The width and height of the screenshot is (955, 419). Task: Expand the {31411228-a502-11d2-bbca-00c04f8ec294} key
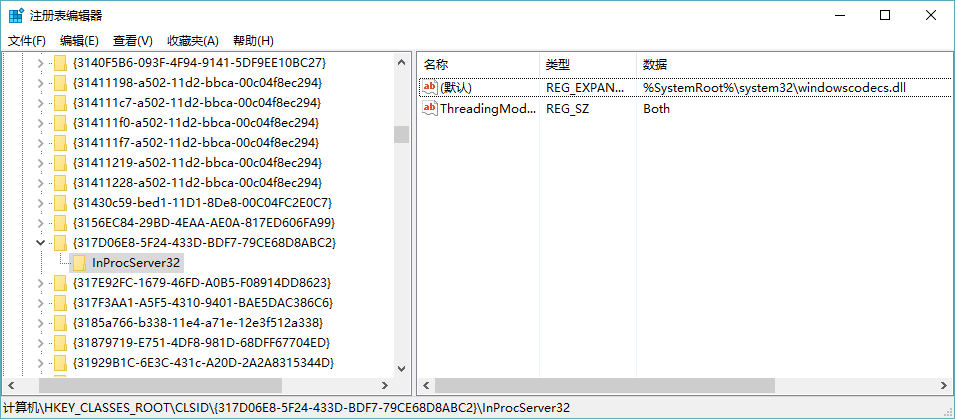40,183
